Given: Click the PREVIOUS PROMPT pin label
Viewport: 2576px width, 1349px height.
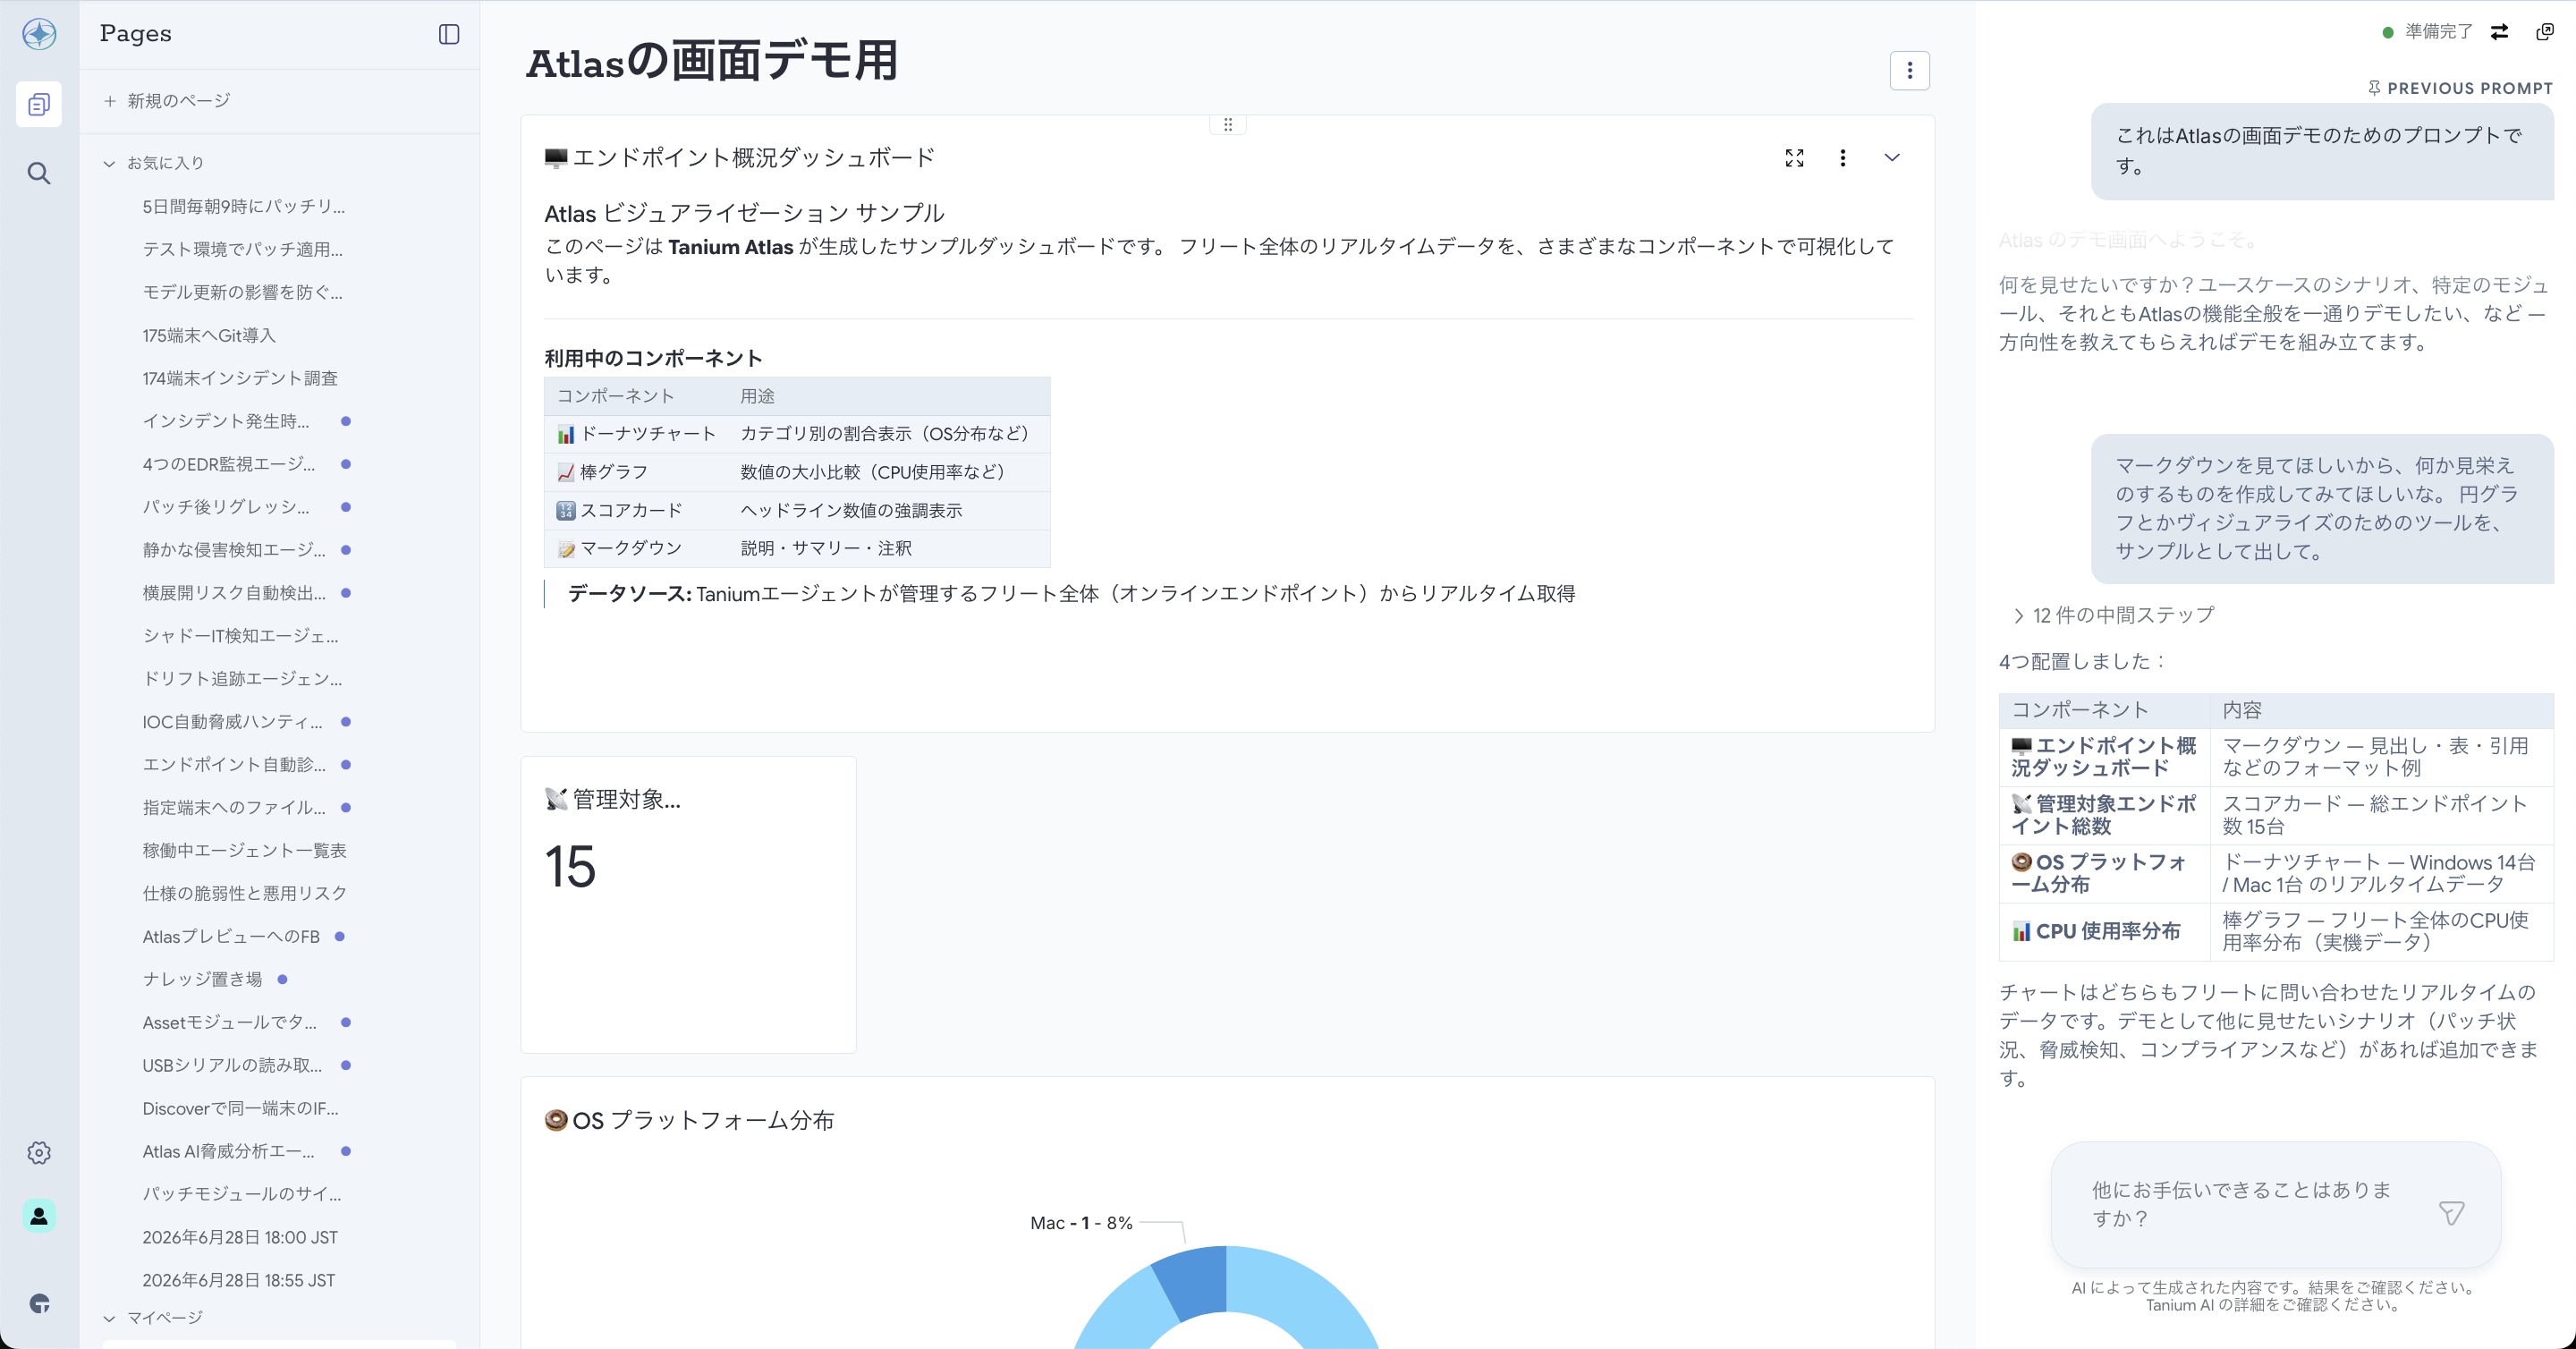Looking at the screenshot, I should (x=2460, y=88).
